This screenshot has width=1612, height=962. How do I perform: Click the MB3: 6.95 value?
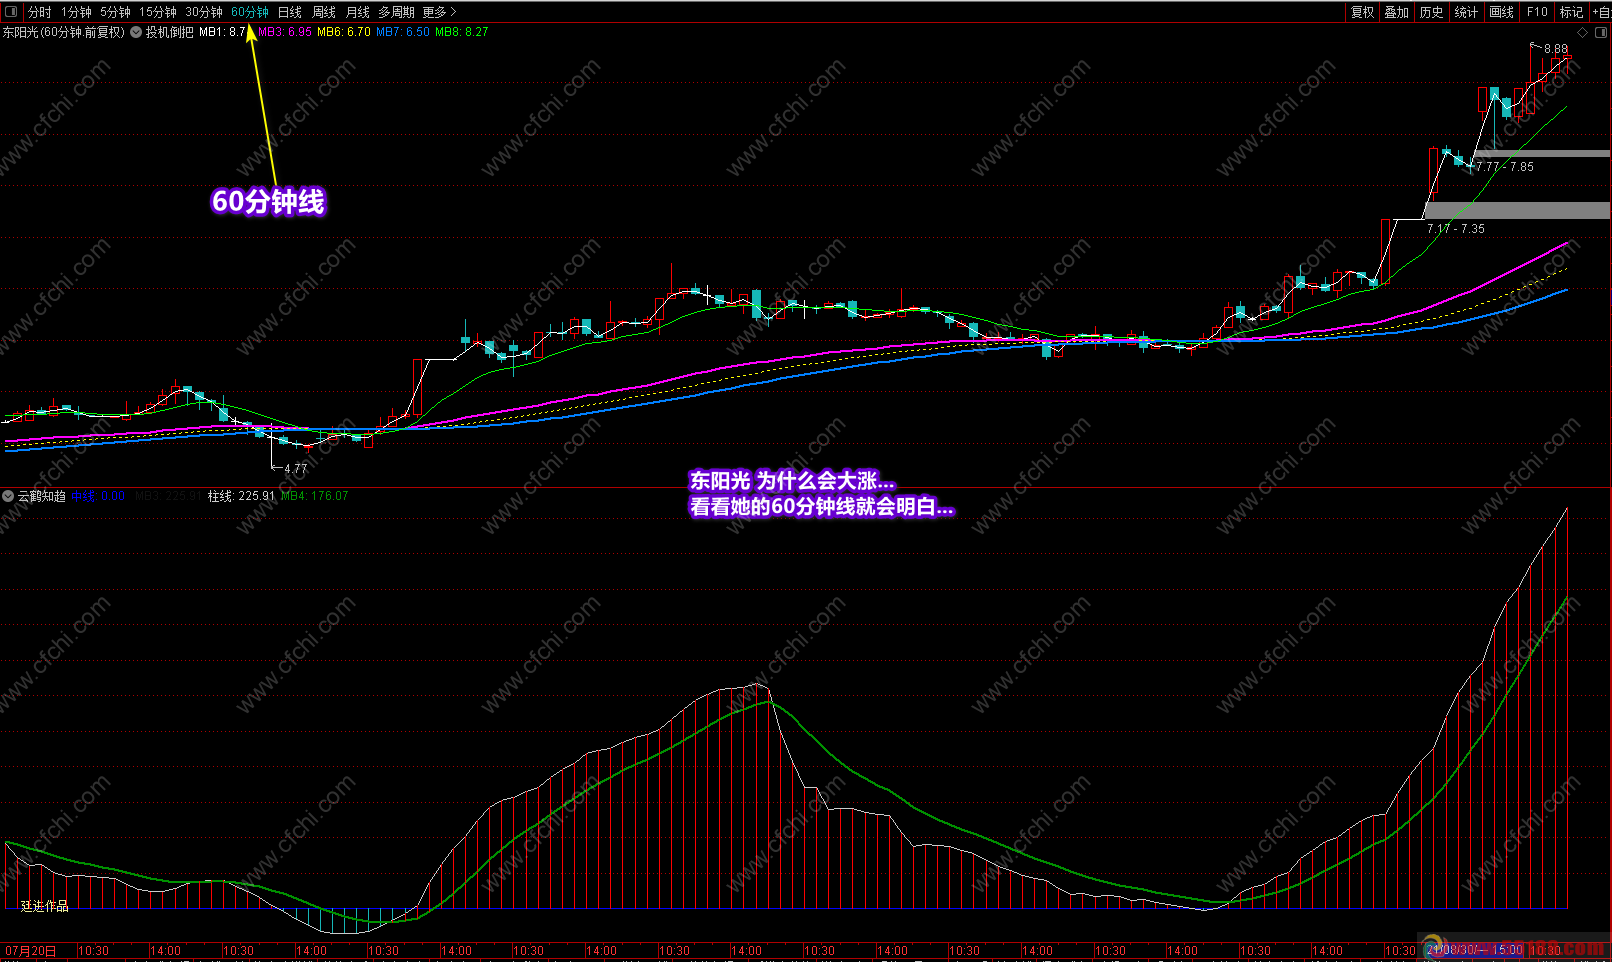coord(285,32)
